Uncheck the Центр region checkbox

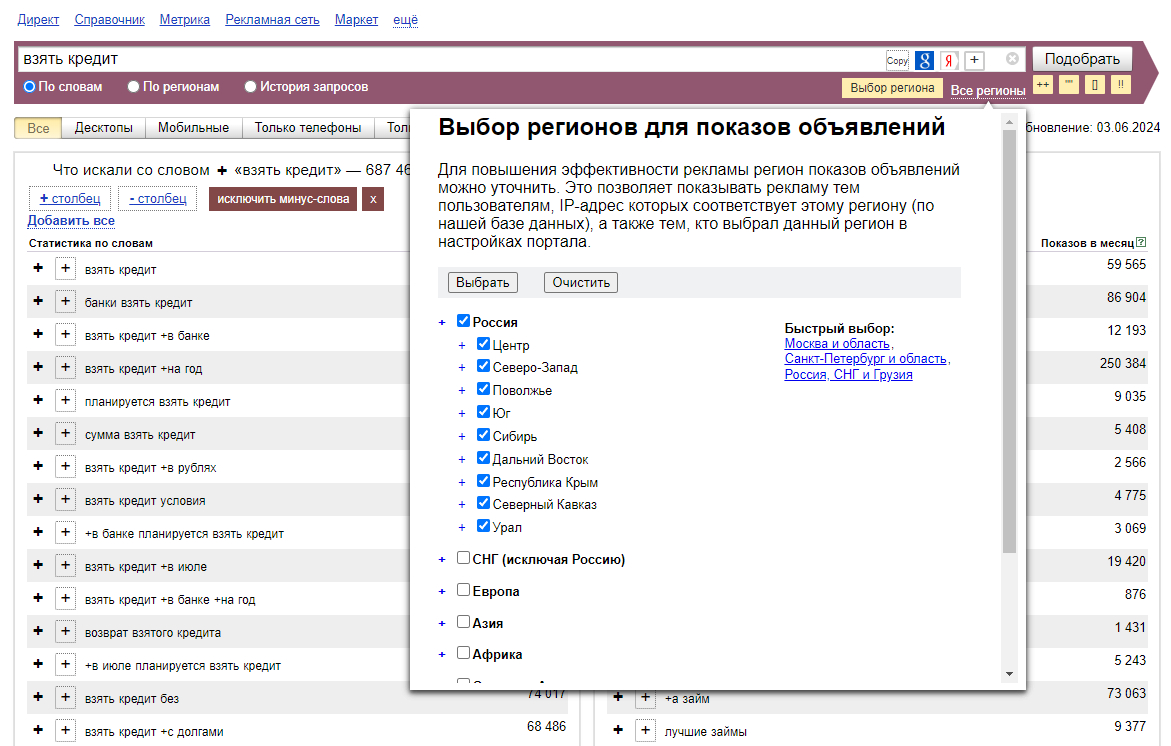(x=483, y=344)
